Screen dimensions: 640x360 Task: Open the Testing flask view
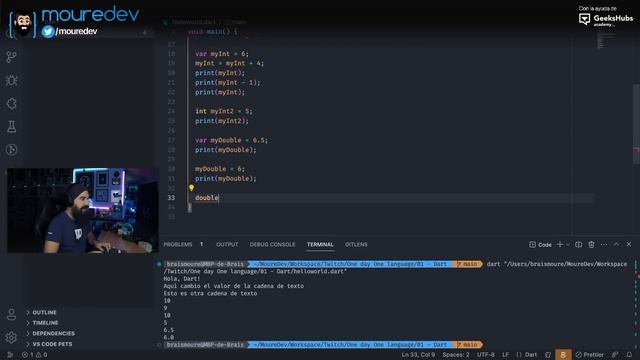[11, 127]
